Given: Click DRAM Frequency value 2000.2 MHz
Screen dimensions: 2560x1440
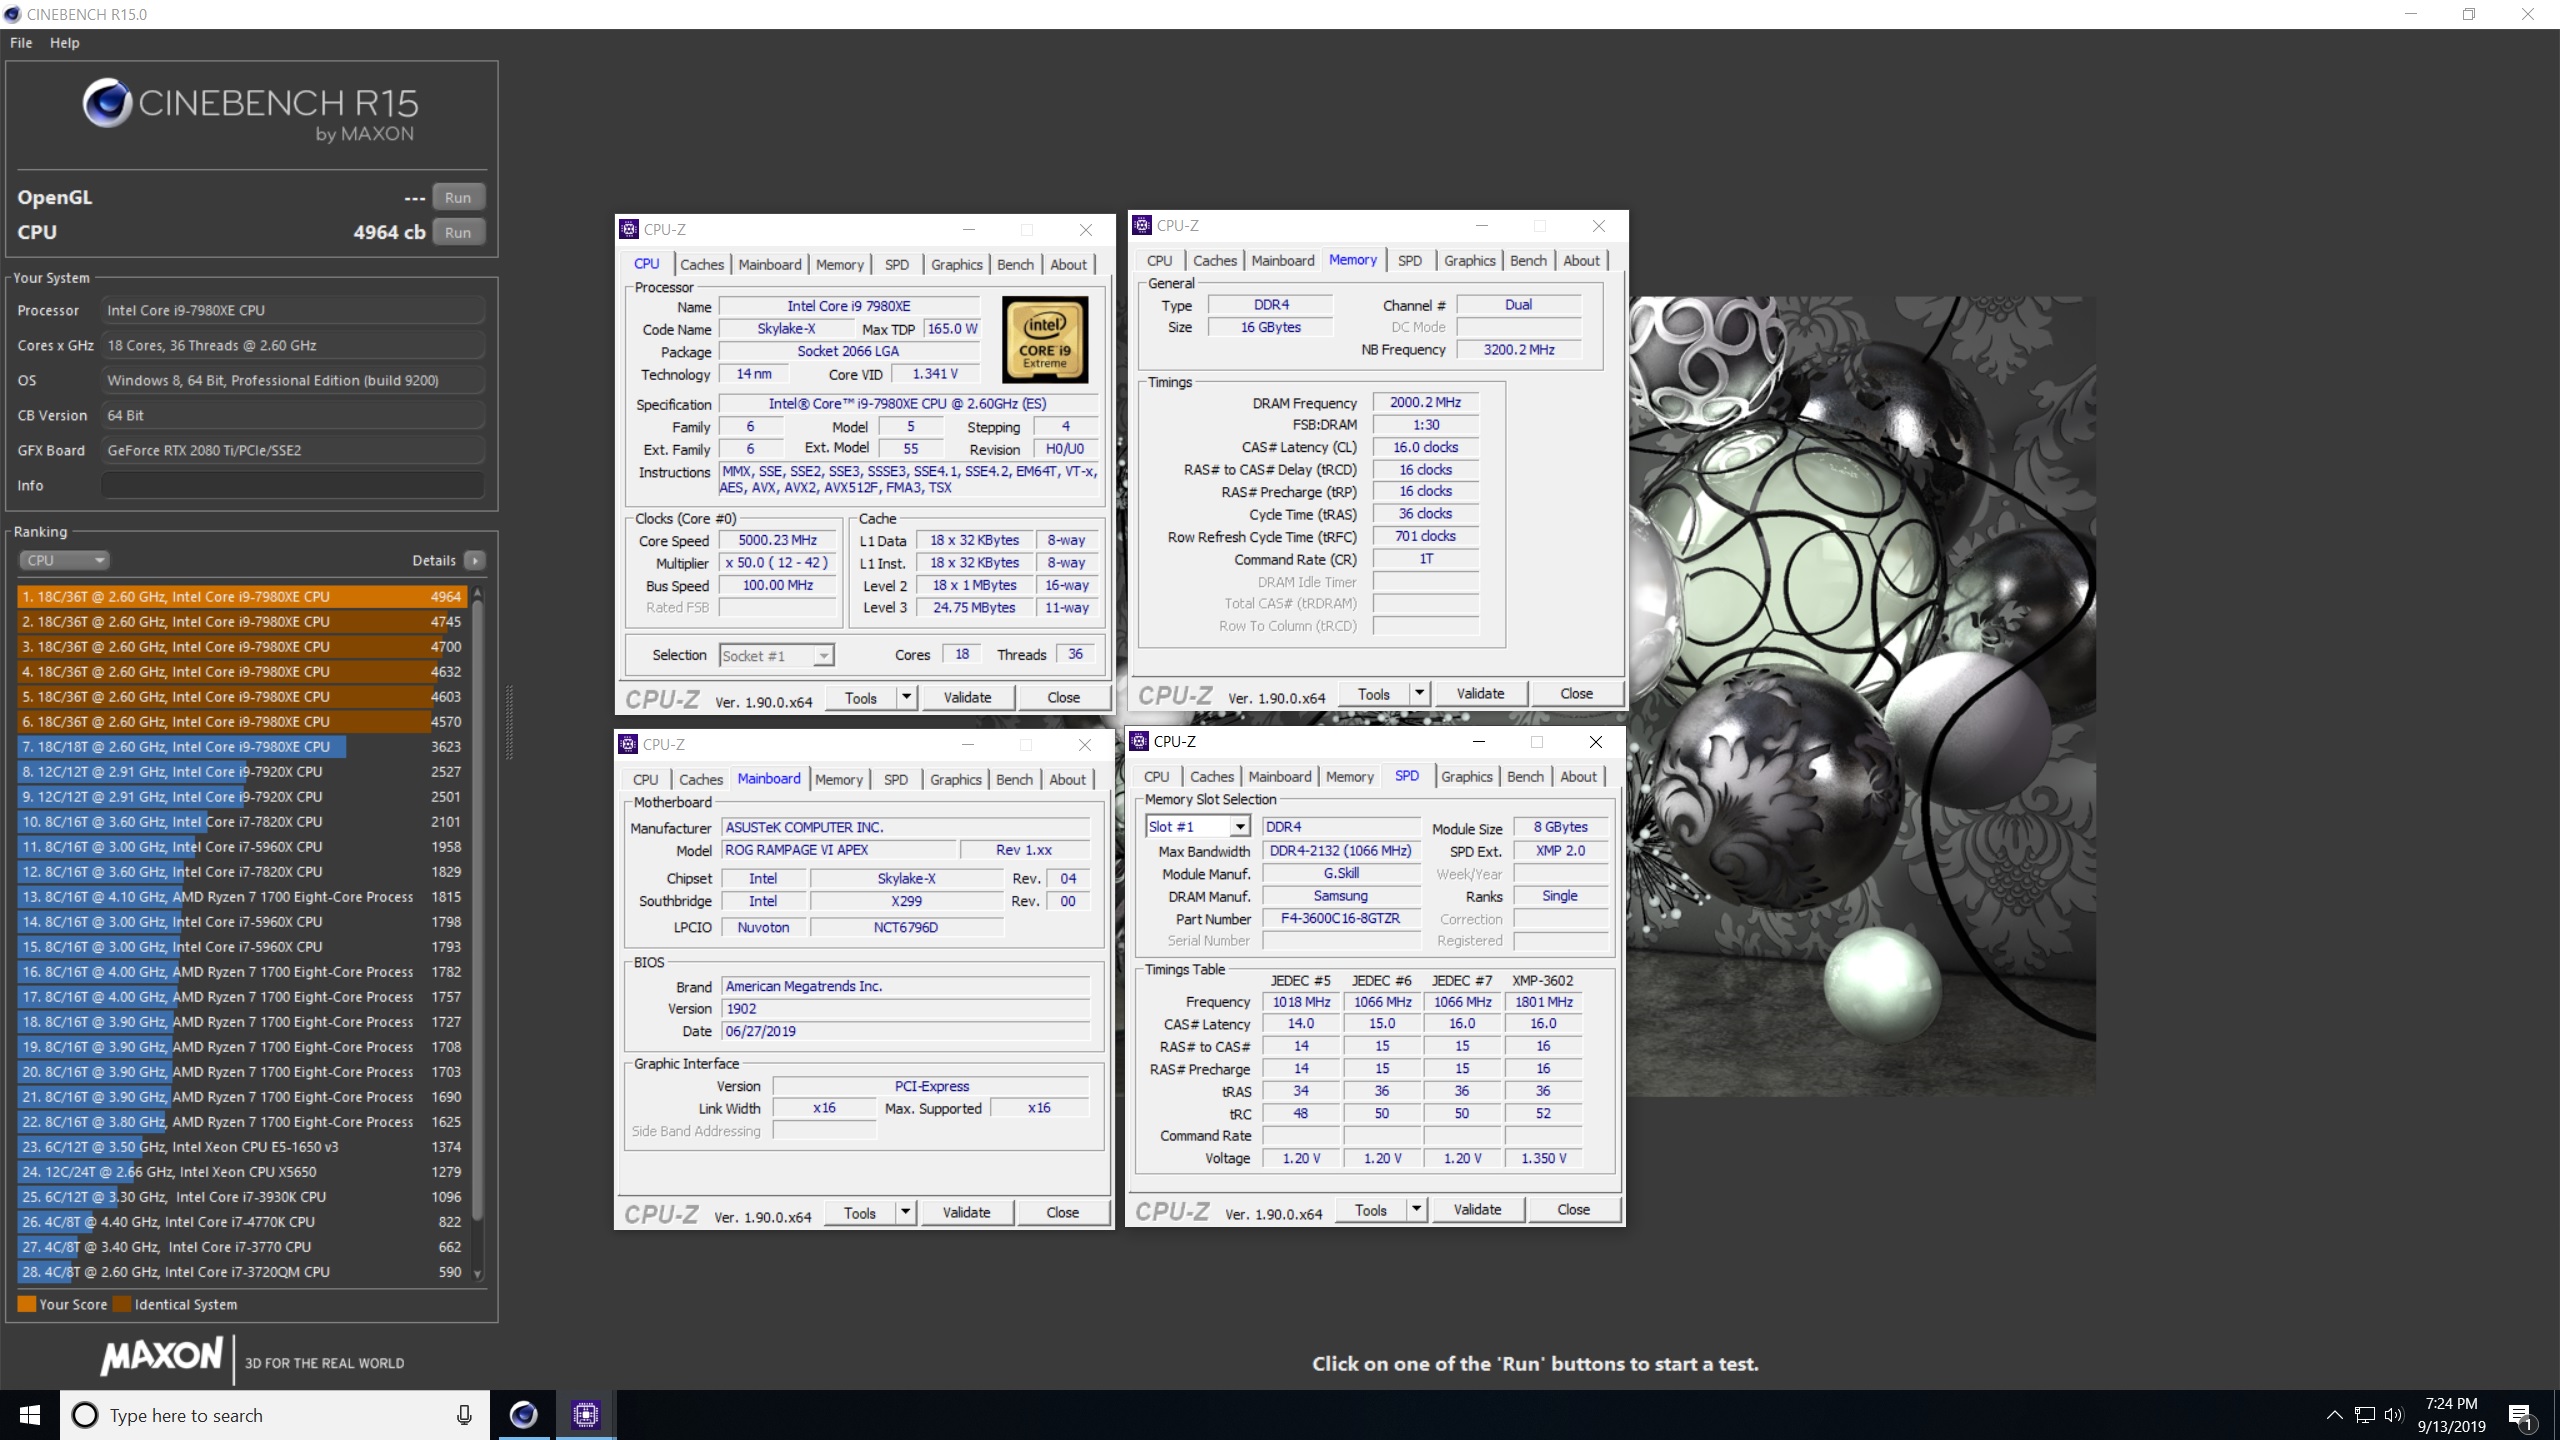Looking at the screenshot, I should click(x=1425, y=402).
